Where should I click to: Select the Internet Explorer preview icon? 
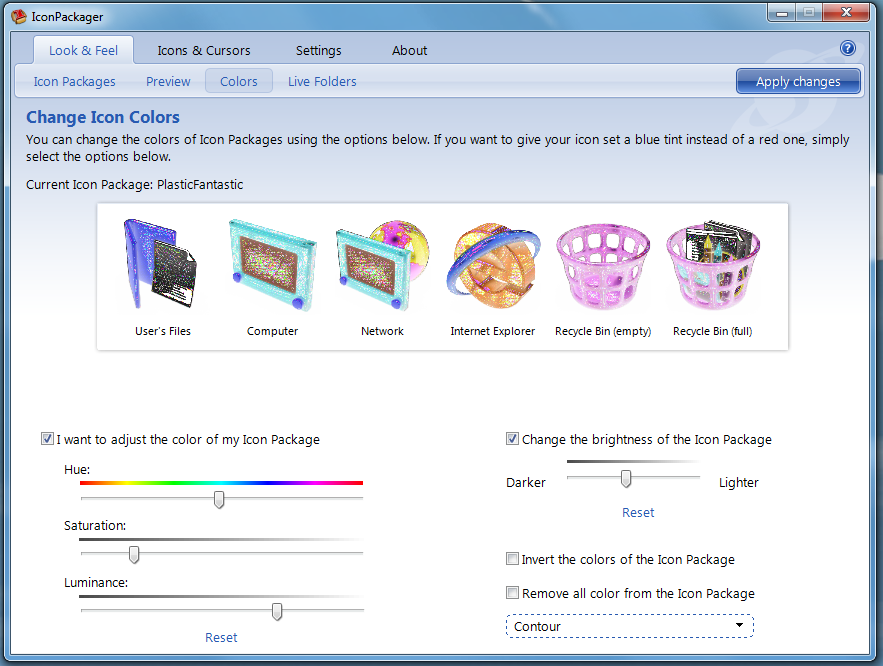pos(492,262)
